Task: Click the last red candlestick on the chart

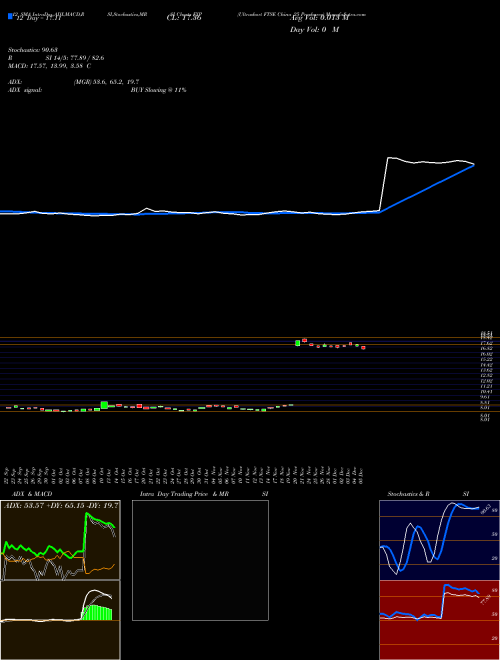Action: (363, 348)
